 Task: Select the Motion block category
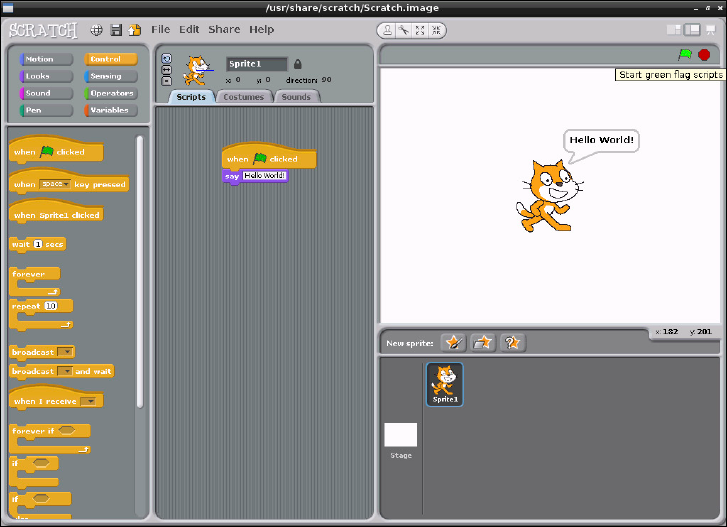coord(46,59)
